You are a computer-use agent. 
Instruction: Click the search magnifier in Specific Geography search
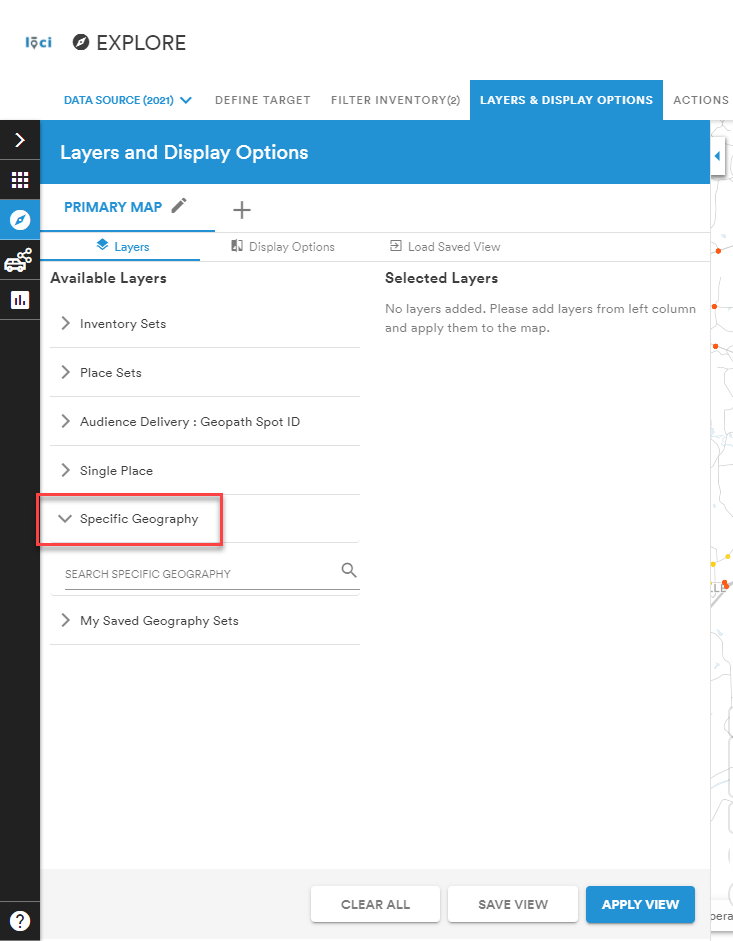[348, 568]
